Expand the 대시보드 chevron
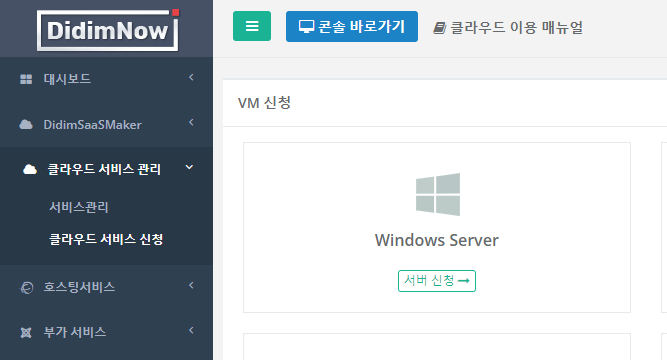Image resolution: width=667 pixels, height=360 pixels. click(191, 77)
